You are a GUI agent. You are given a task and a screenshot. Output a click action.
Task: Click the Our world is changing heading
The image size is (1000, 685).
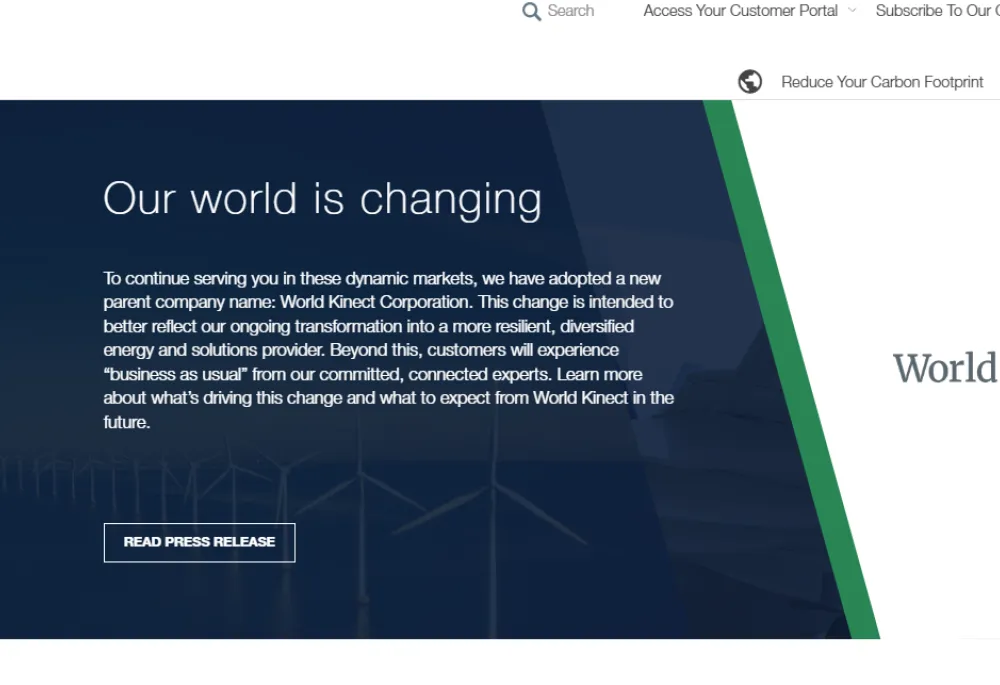click(x=322, y=200)
